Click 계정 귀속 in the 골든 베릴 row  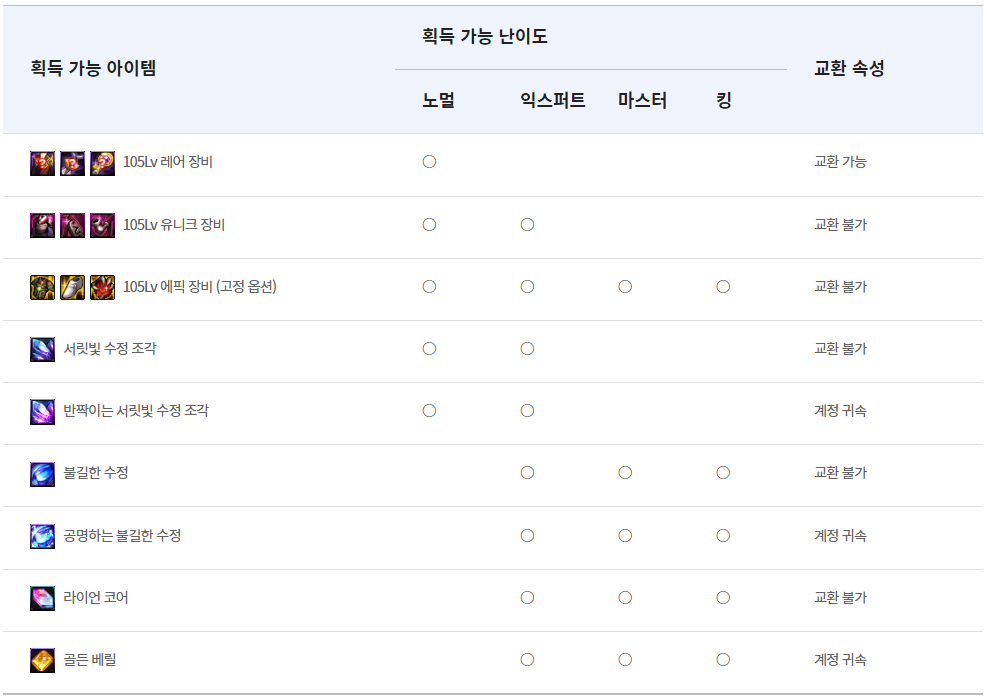tap(840, 659)
